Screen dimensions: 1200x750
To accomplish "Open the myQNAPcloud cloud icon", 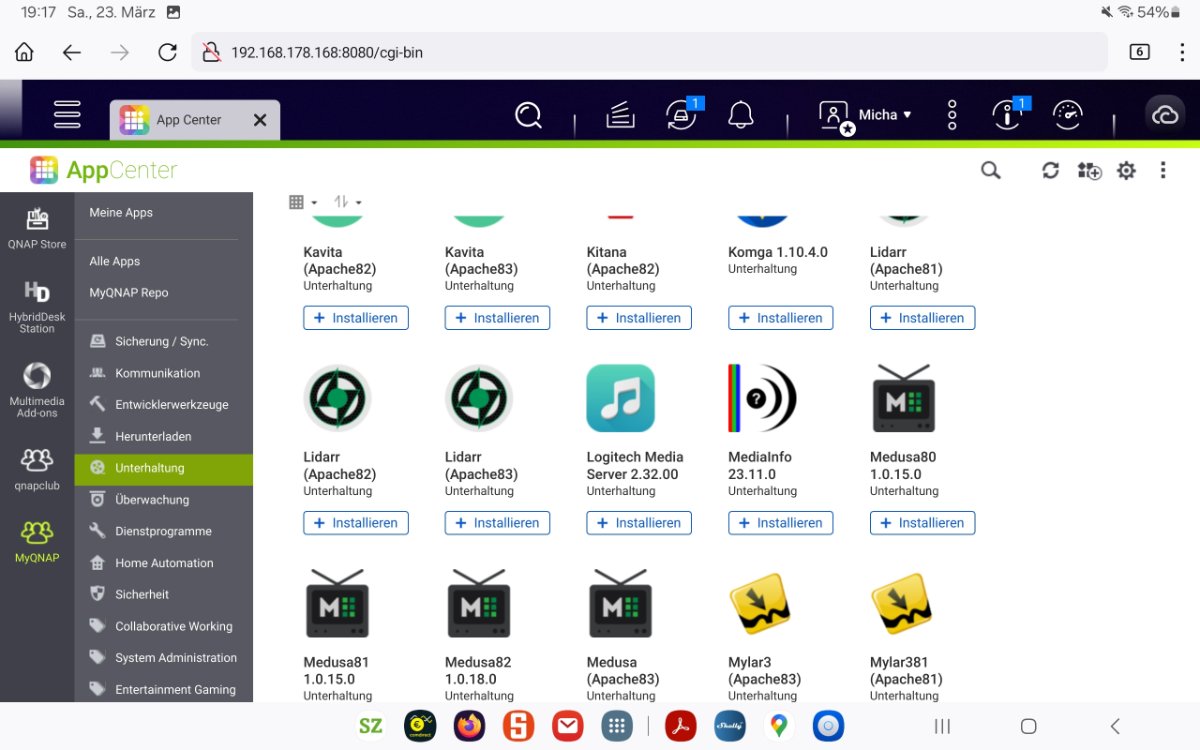I will pos(1165,115).
